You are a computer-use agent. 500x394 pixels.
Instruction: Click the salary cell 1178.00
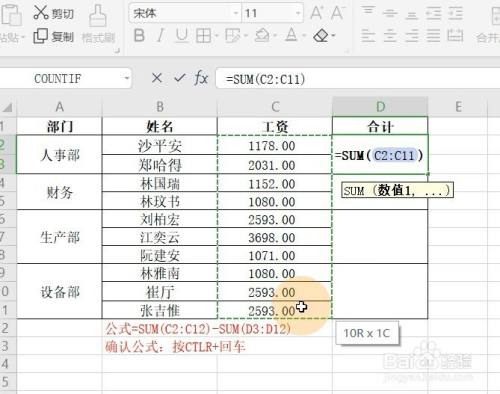pyautogui.click(x=275, y=145)
